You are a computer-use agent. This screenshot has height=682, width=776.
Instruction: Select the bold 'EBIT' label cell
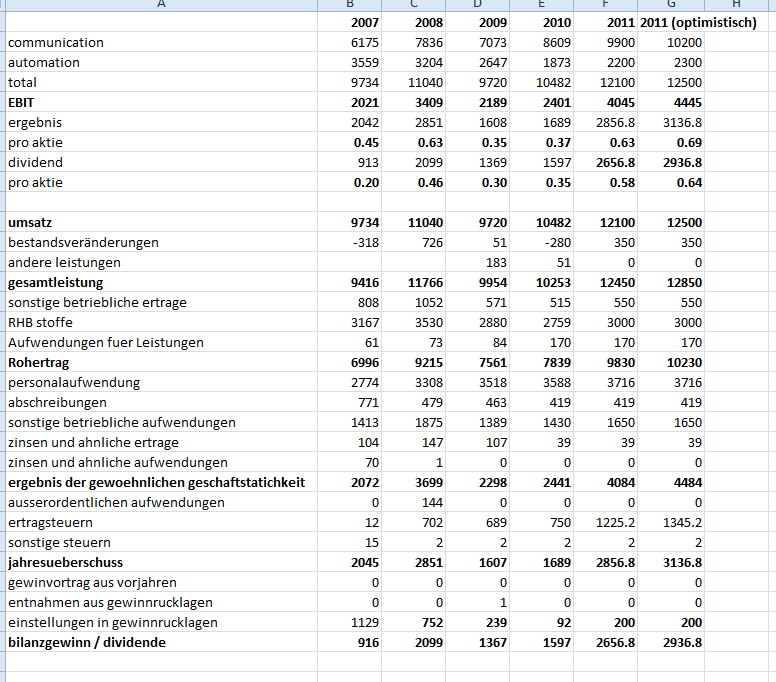pos(24,102)
